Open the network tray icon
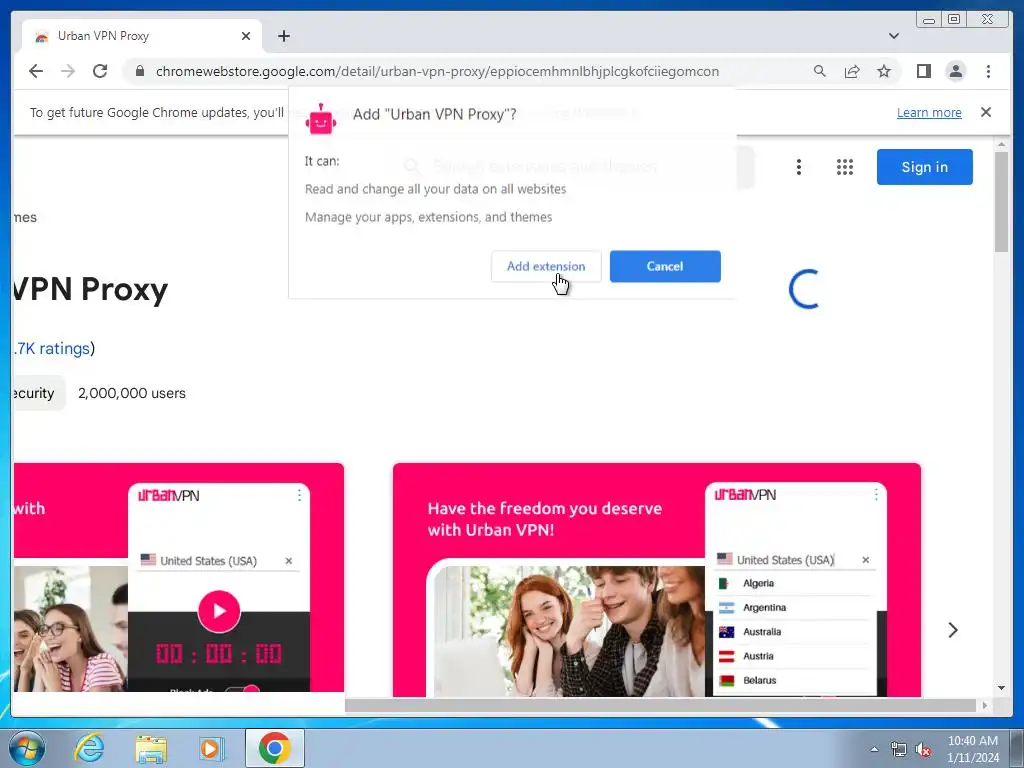The height and width of the screenshot is (768, 1024). (x=899, y=749)
